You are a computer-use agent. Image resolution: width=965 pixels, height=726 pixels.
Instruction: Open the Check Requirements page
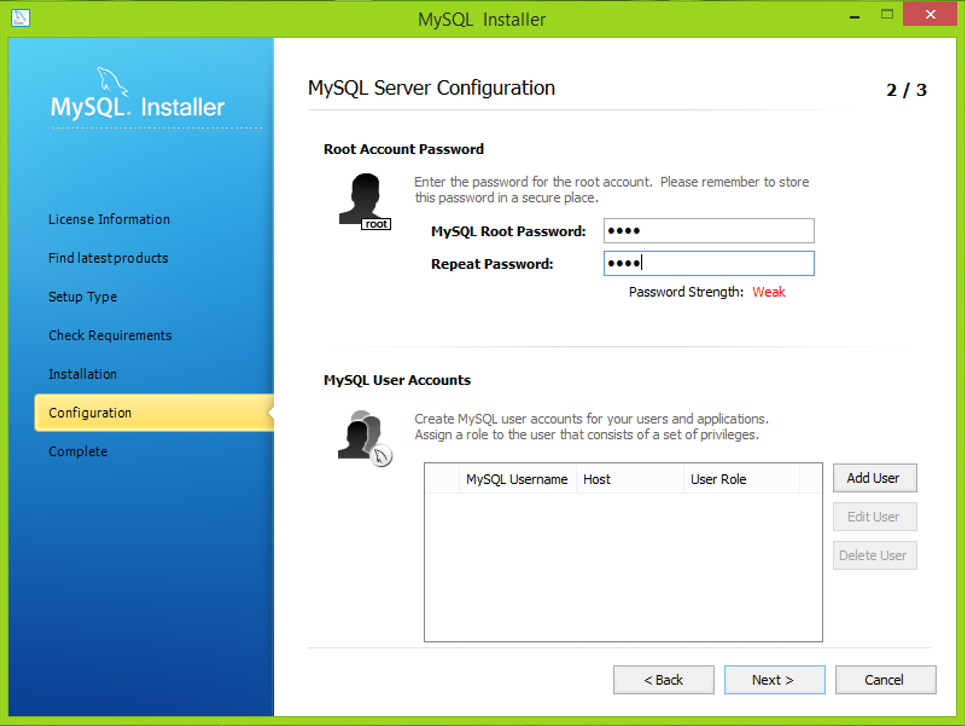tap(110, 335)
